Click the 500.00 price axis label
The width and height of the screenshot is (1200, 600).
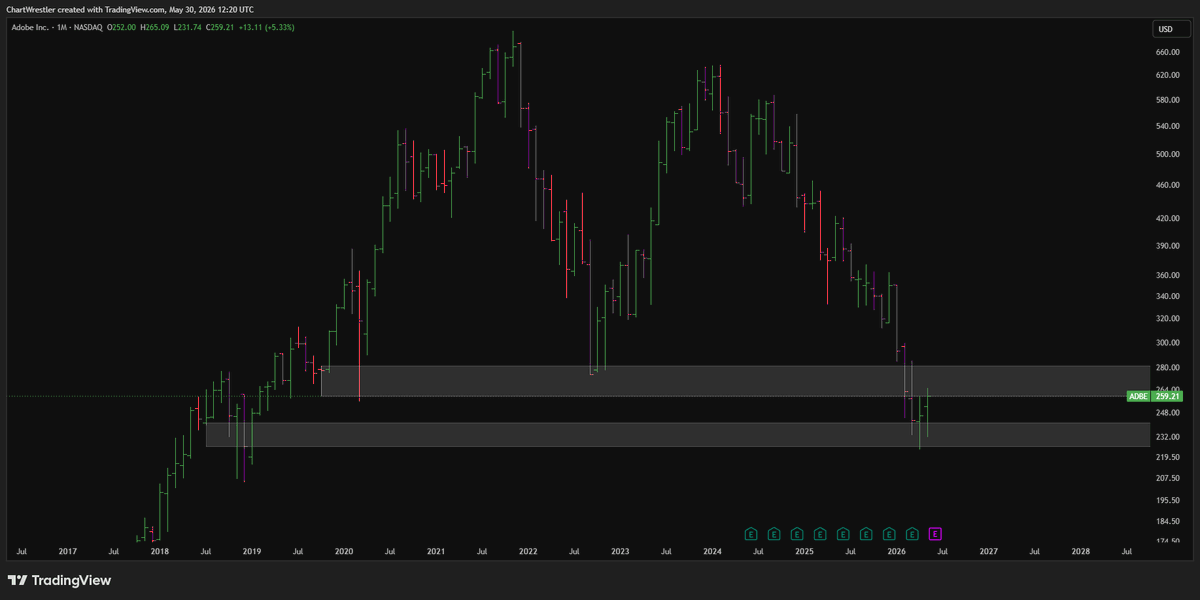coord(1169,154)
